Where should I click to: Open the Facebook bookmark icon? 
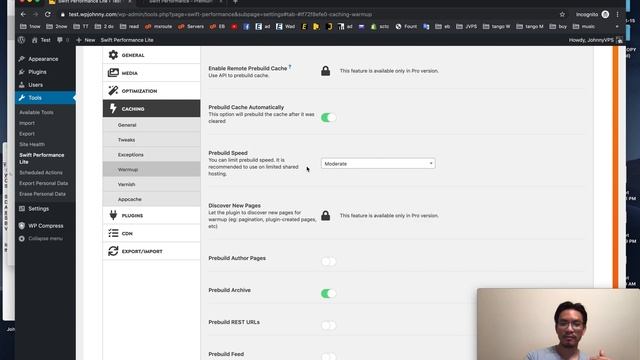coord(246,27)
